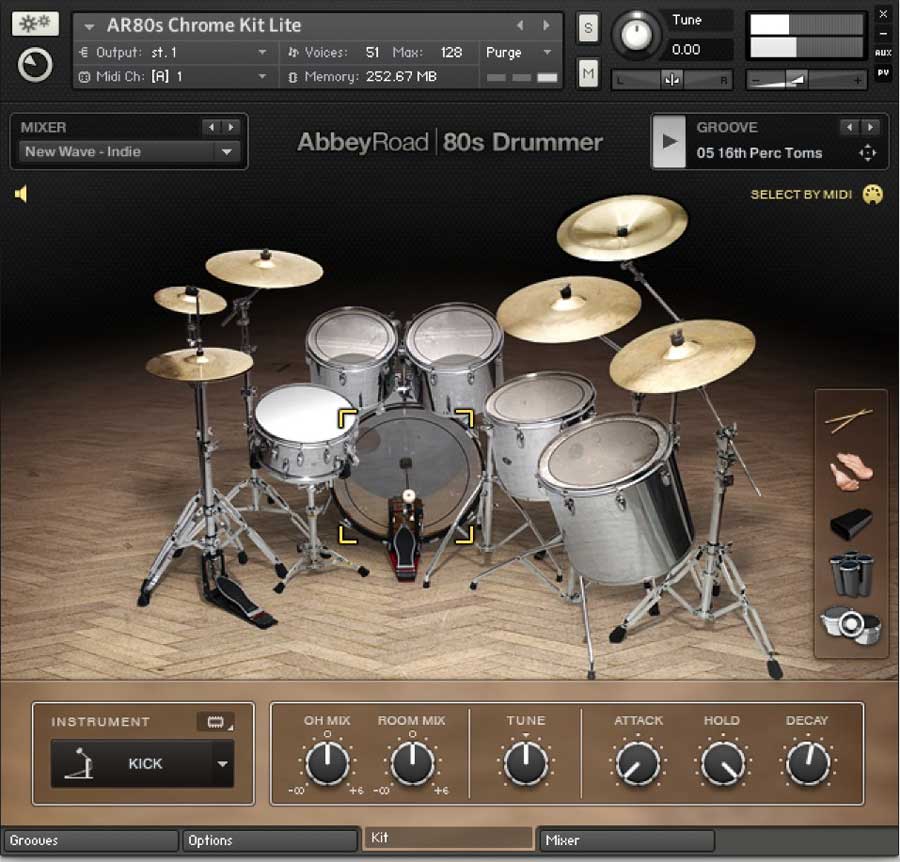Image resolution: width=900 pixels, height=862 pixels.
Task: Go to next groove
Action: click(x=870, y=127)
